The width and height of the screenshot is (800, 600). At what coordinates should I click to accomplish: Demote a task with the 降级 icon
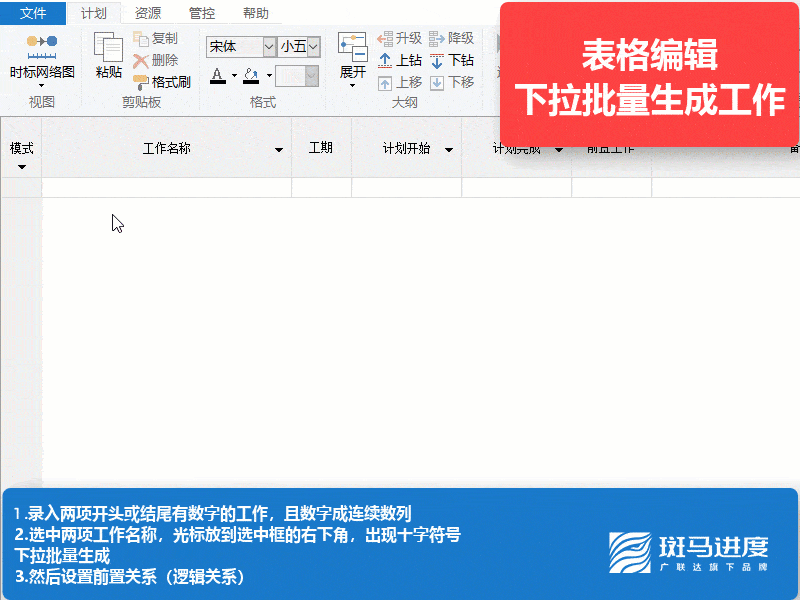pyautogui.click(x=450, y=35)
